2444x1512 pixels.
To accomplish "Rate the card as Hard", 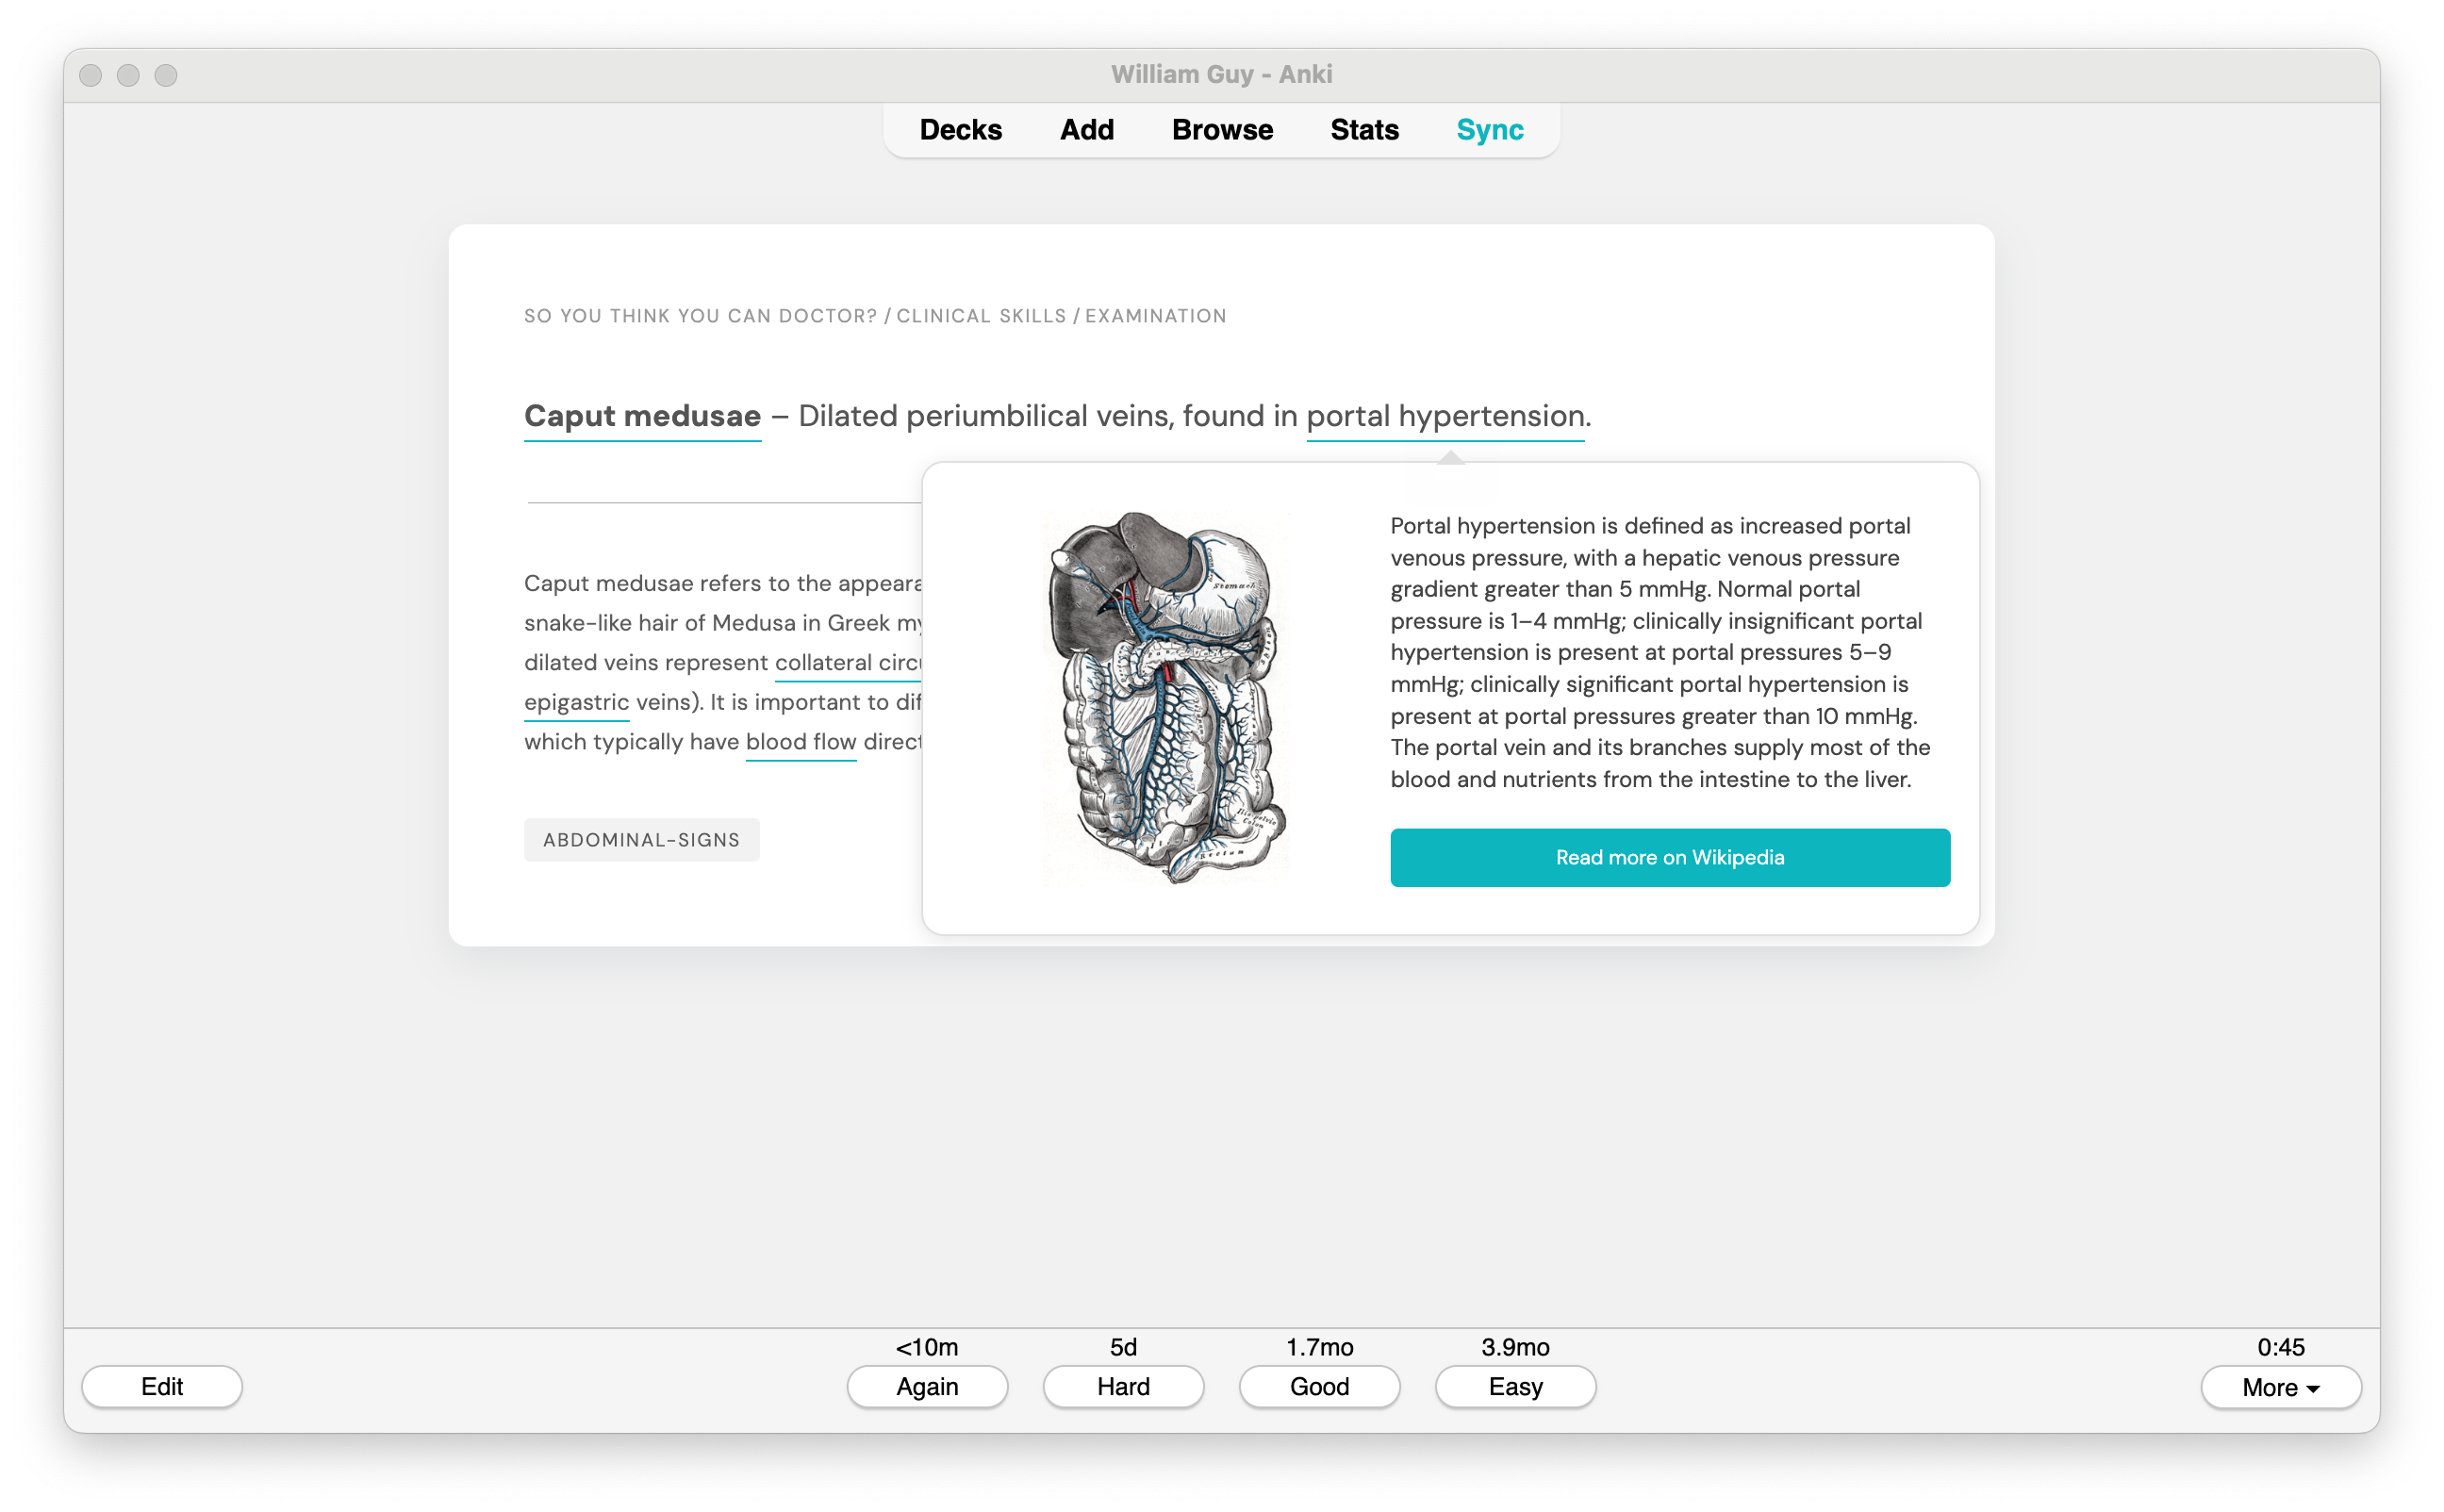I will (x=1123, y=1387).
